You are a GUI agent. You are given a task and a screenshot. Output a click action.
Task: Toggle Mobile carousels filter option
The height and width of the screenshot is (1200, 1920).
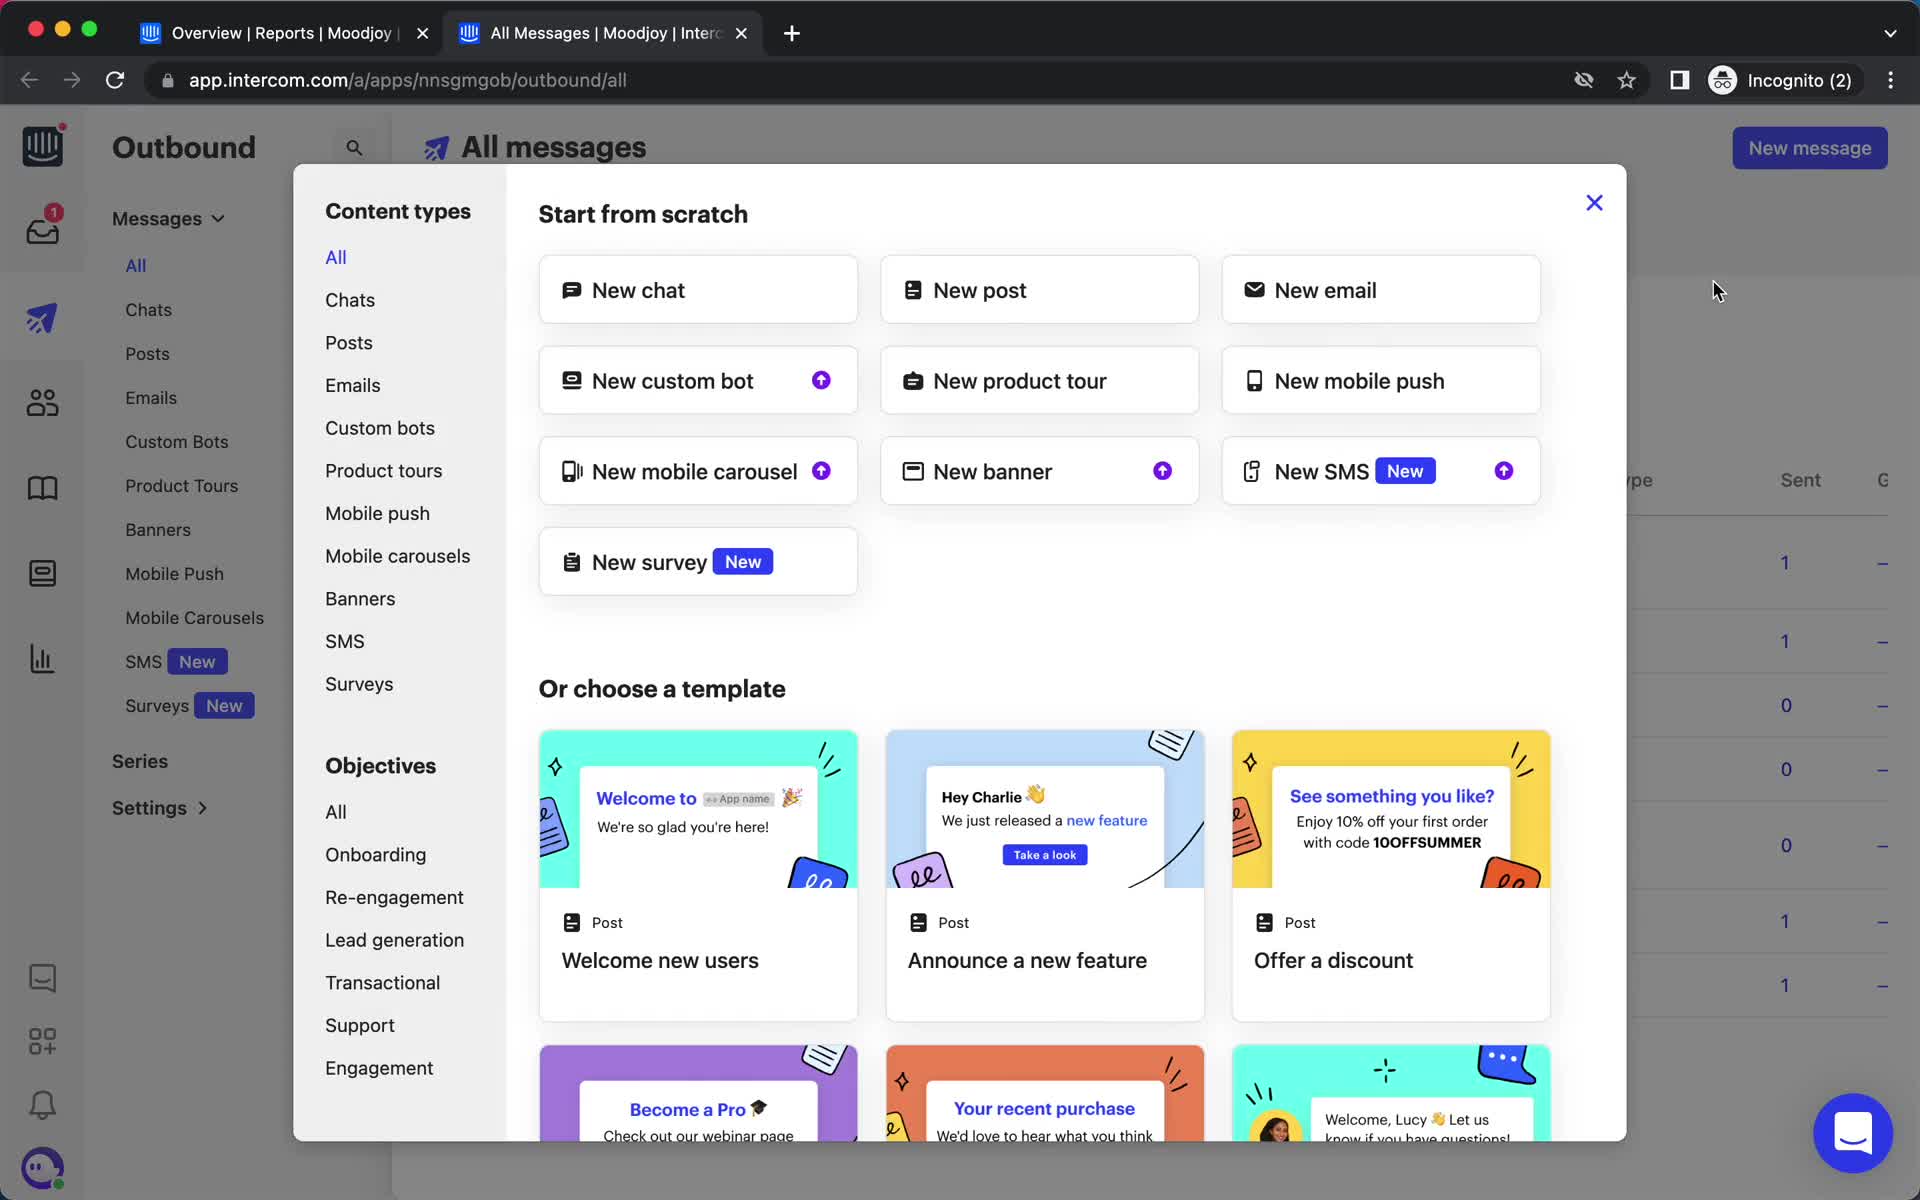(398, 556)
